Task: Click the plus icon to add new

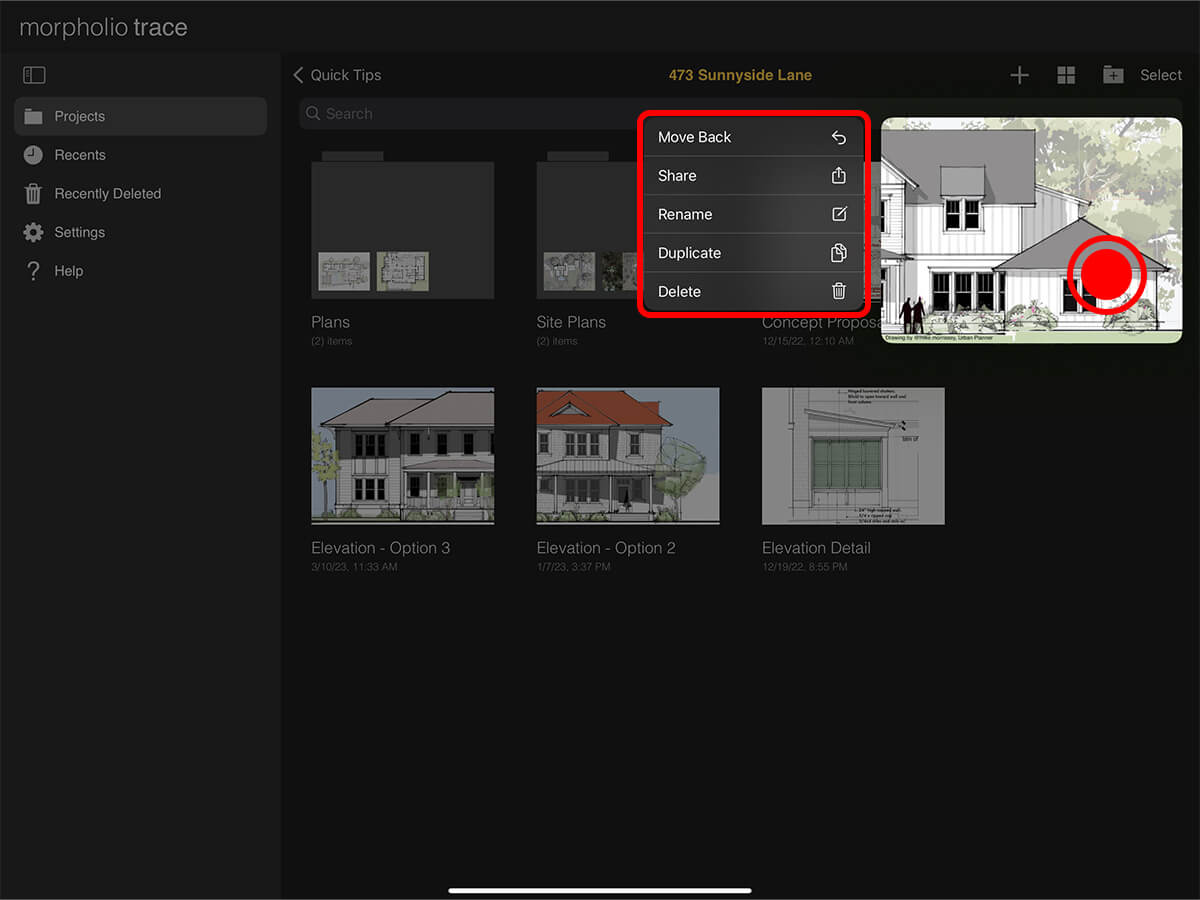Action: pyautogui.click(x=1019, y=75)
